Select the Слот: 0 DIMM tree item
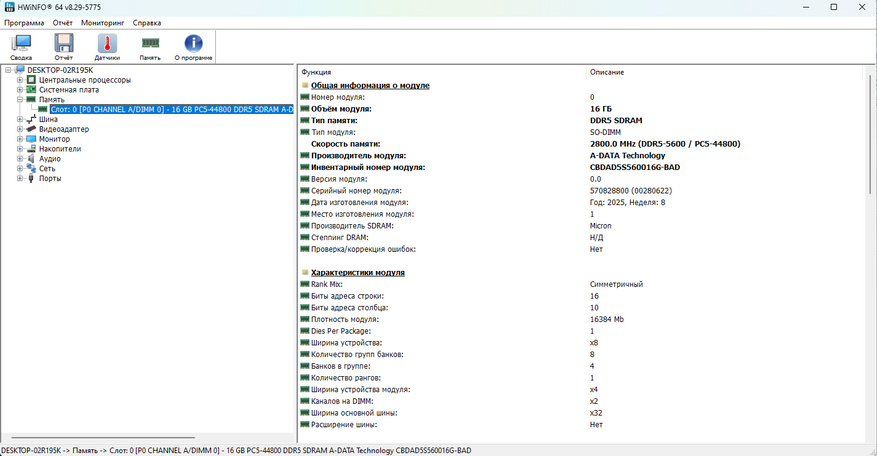The image size is (877, 456). click(x=172, y=110)
